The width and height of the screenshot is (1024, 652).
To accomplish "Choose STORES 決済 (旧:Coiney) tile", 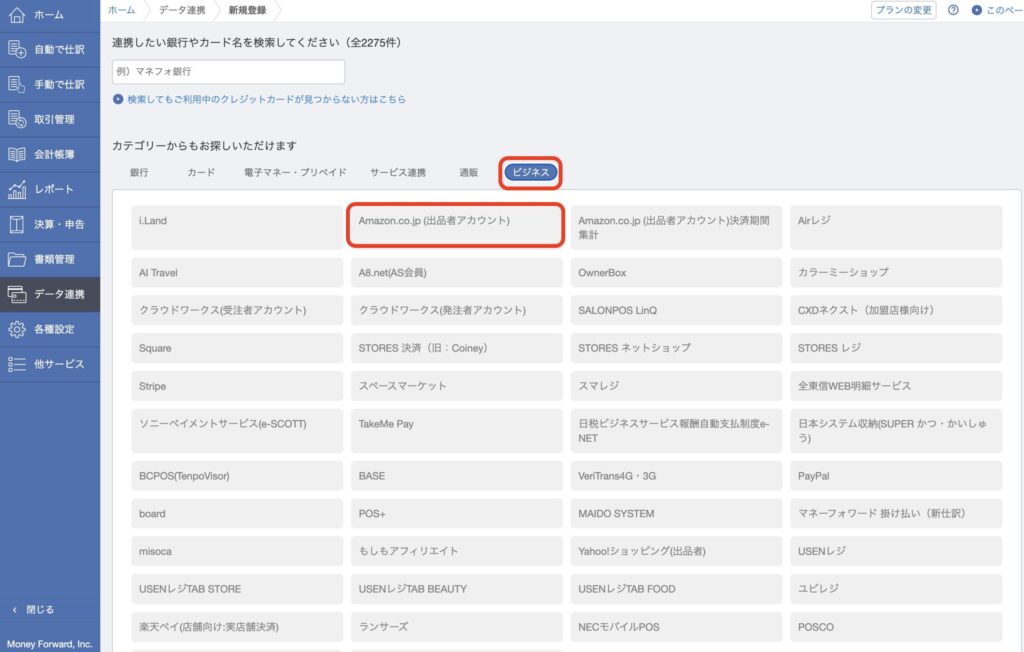I will tap(456, 348).
